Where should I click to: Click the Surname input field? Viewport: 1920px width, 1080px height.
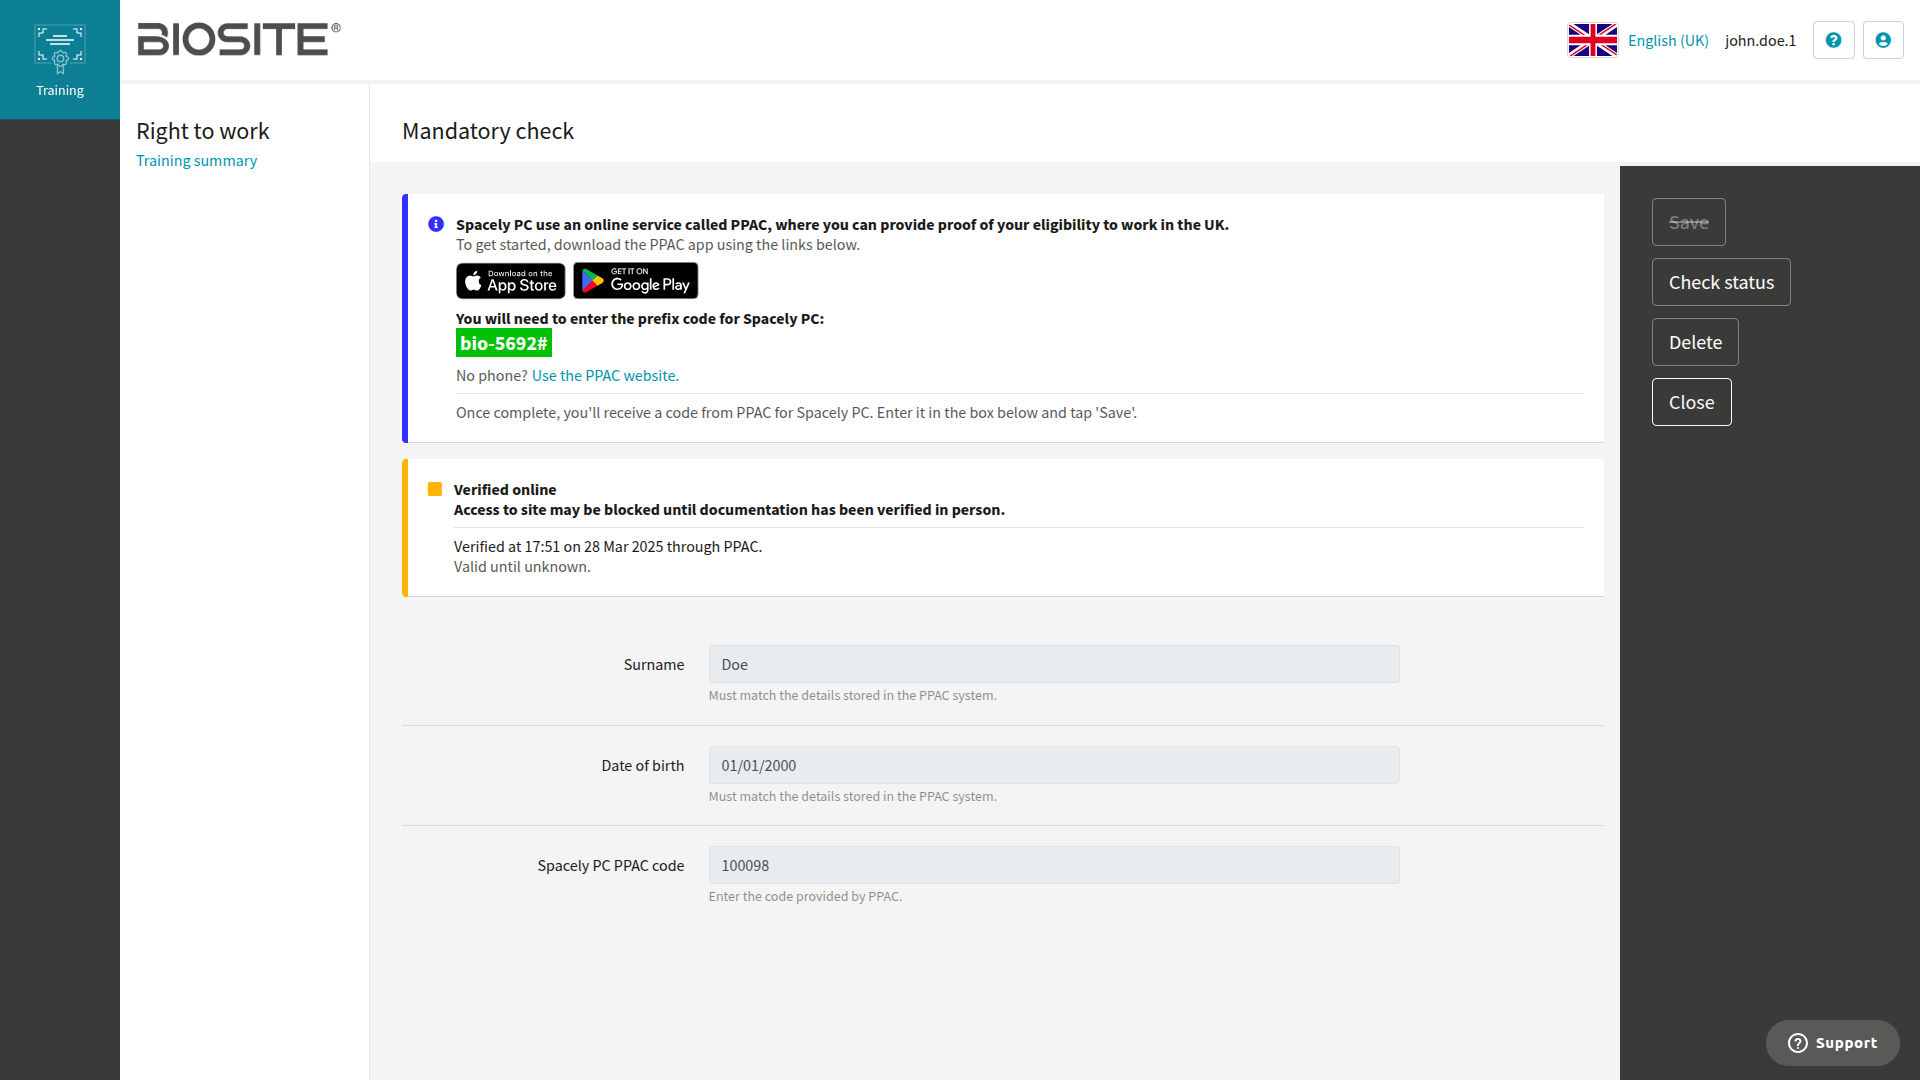[x=1053, y=664]
